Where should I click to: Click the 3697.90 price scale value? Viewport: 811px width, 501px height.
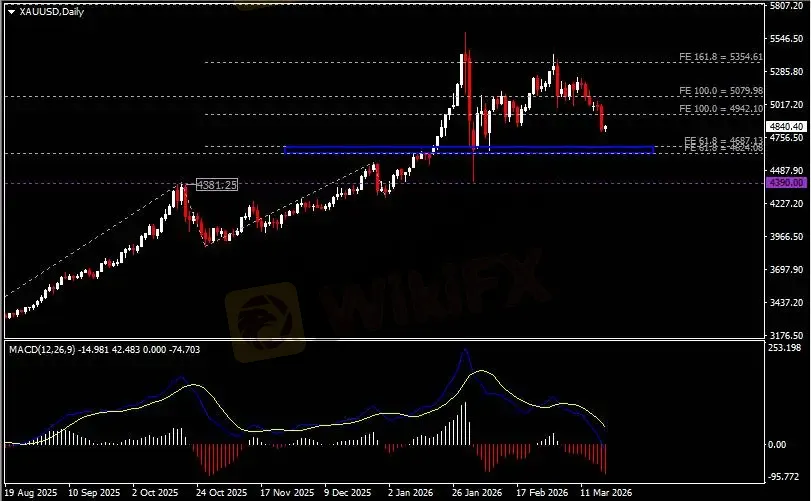(x=786, y=269)
